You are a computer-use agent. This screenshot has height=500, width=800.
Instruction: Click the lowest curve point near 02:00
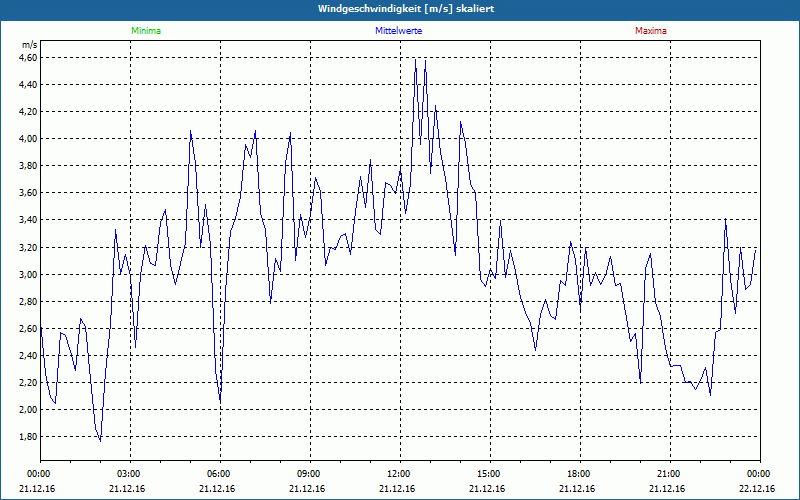tap(101, 441)
